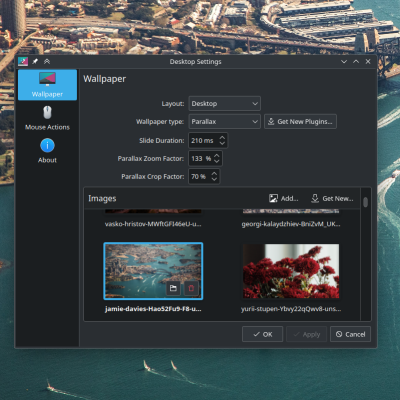Open the Wallpaper section in the sidebar

click(47, 85)
